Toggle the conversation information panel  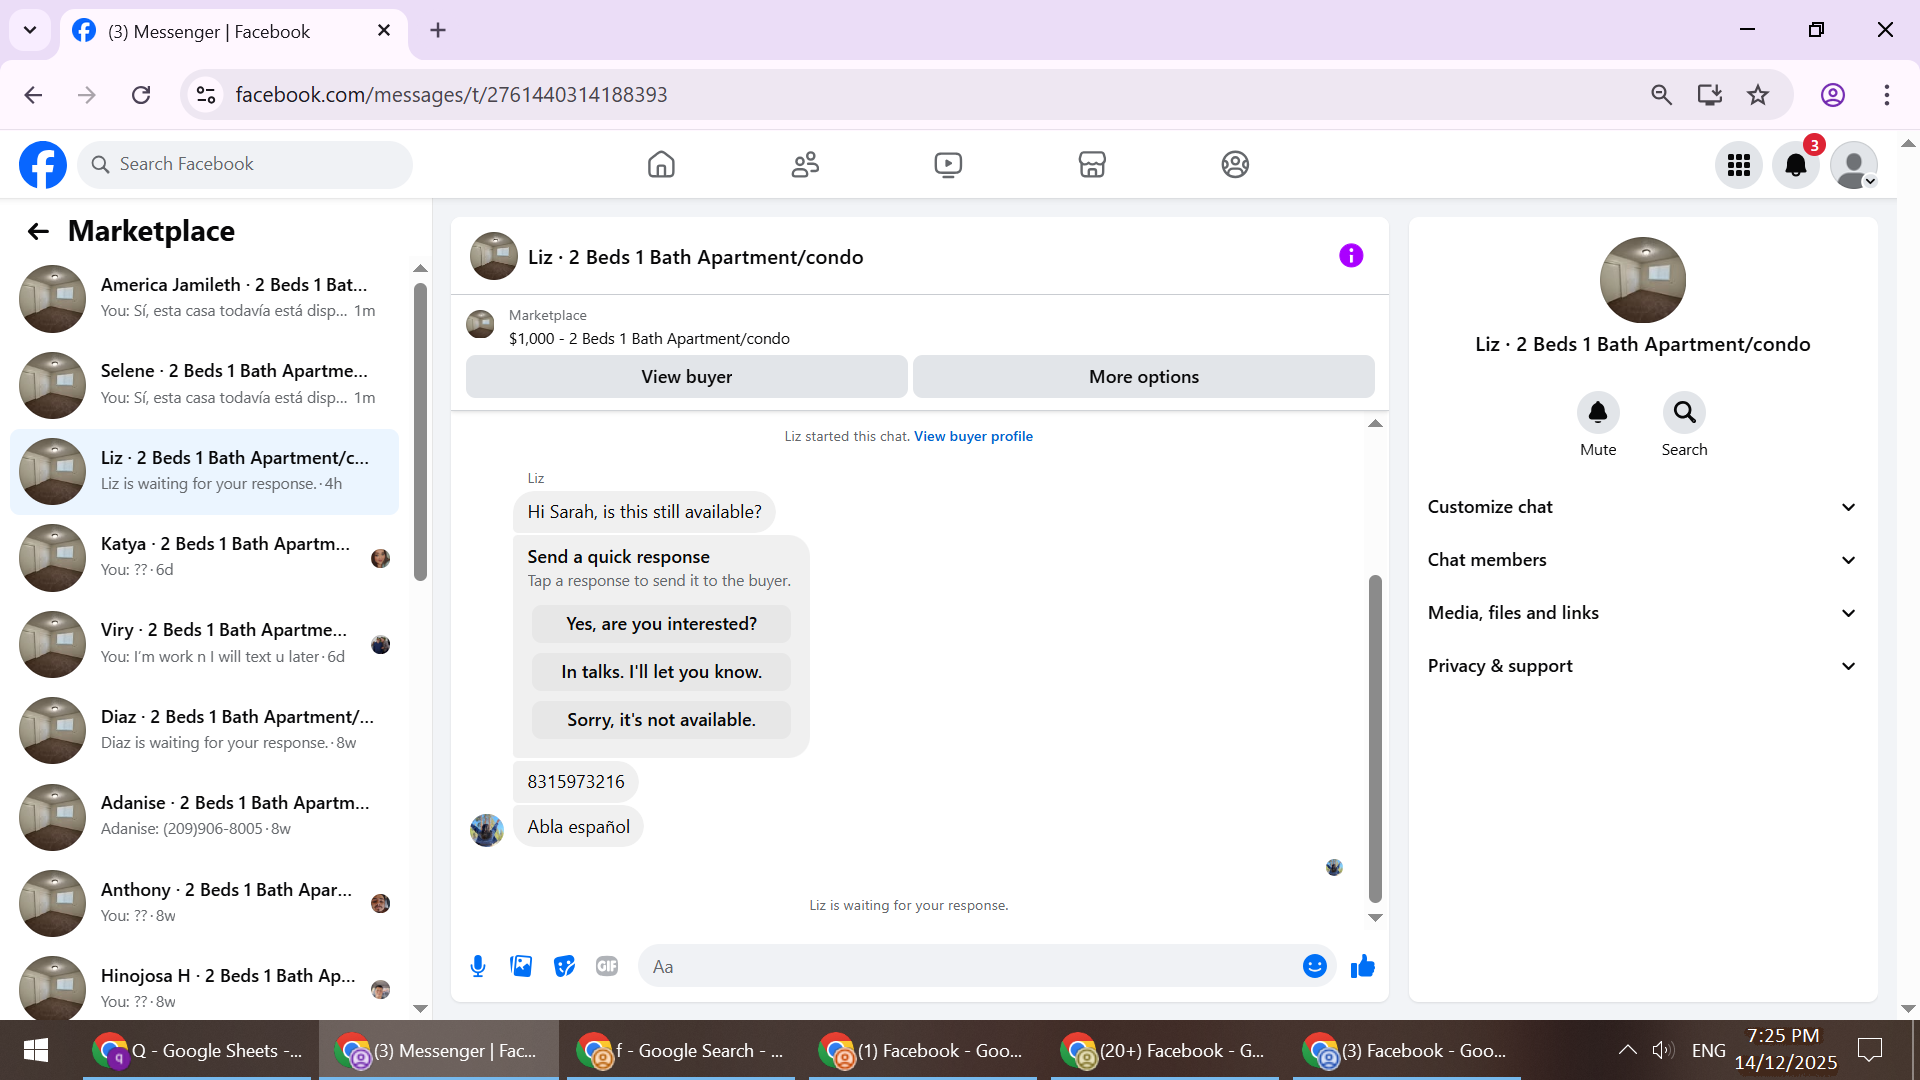[x=1350, y=256]
